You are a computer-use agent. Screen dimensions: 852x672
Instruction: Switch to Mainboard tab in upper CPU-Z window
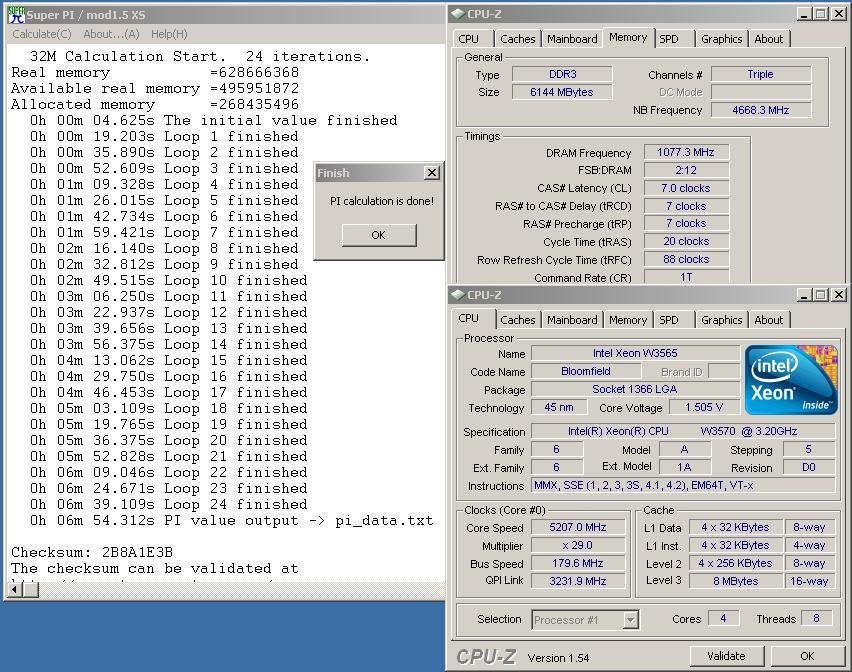coord(572,39)
